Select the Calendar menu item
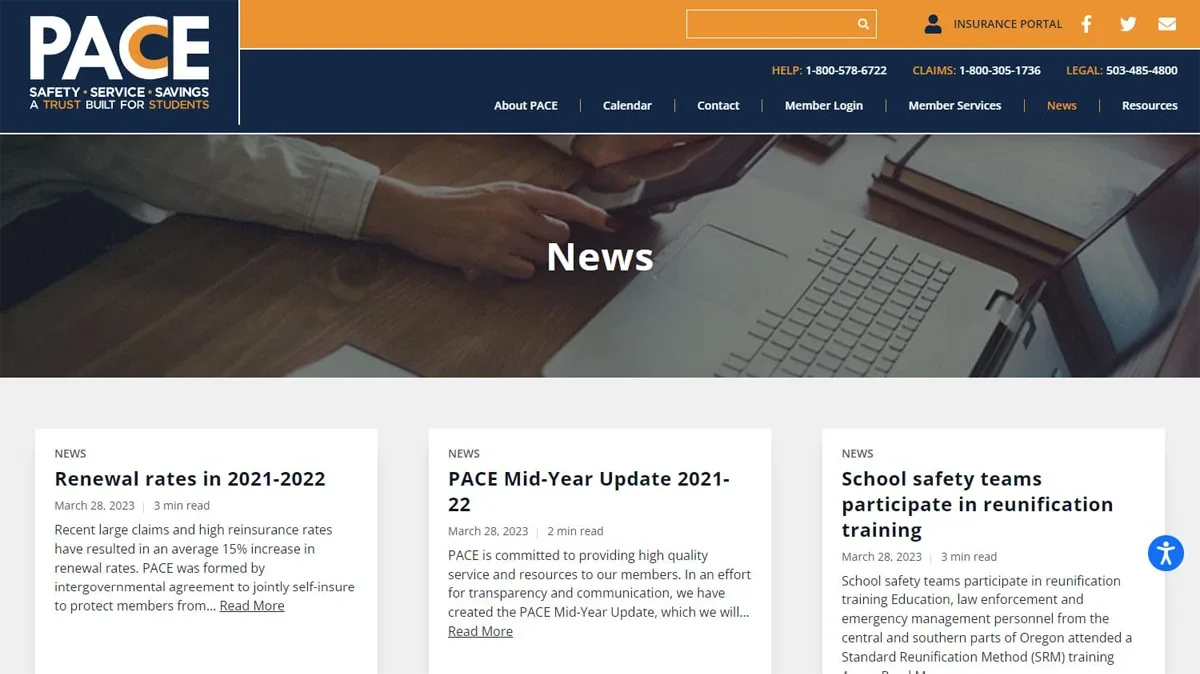This screenshot has height=674, width=1200. pyautogui.click(x=627, y=105)
